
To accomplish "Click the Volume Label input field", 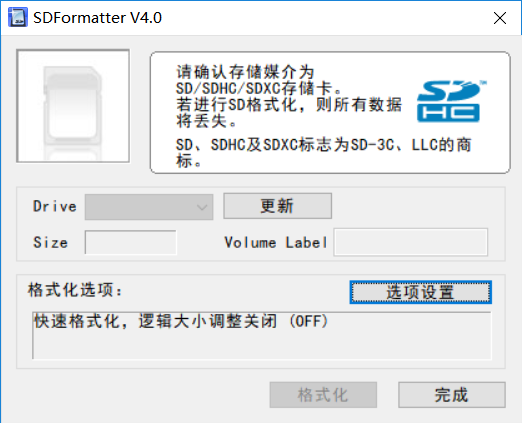I will click(x=411, y=242).
